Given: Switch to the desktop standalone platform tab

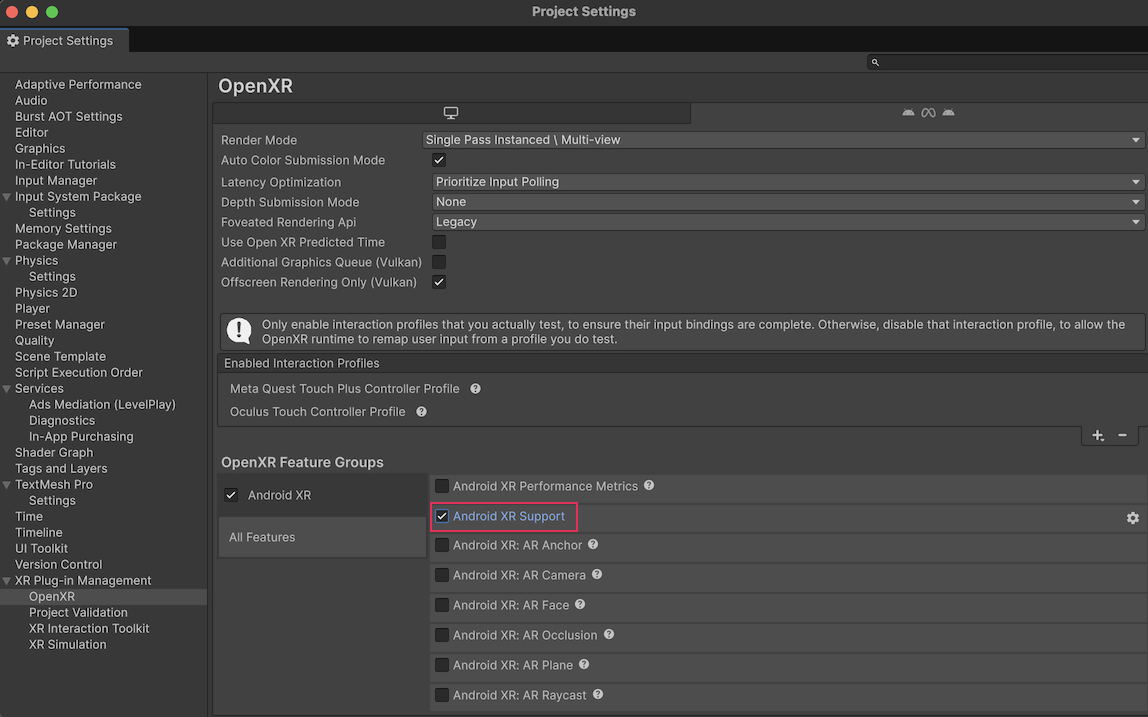Looking at the screenshot, I should coord(451,113).
